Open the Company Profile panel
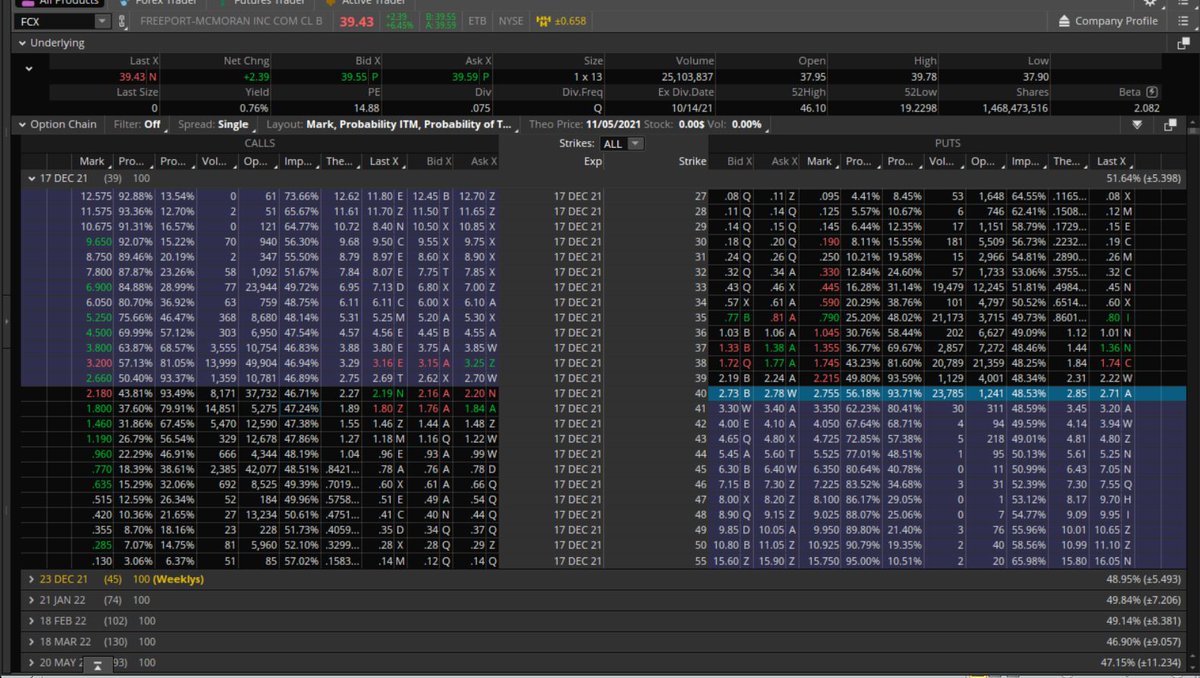1200x678 pixels. 1106,21
